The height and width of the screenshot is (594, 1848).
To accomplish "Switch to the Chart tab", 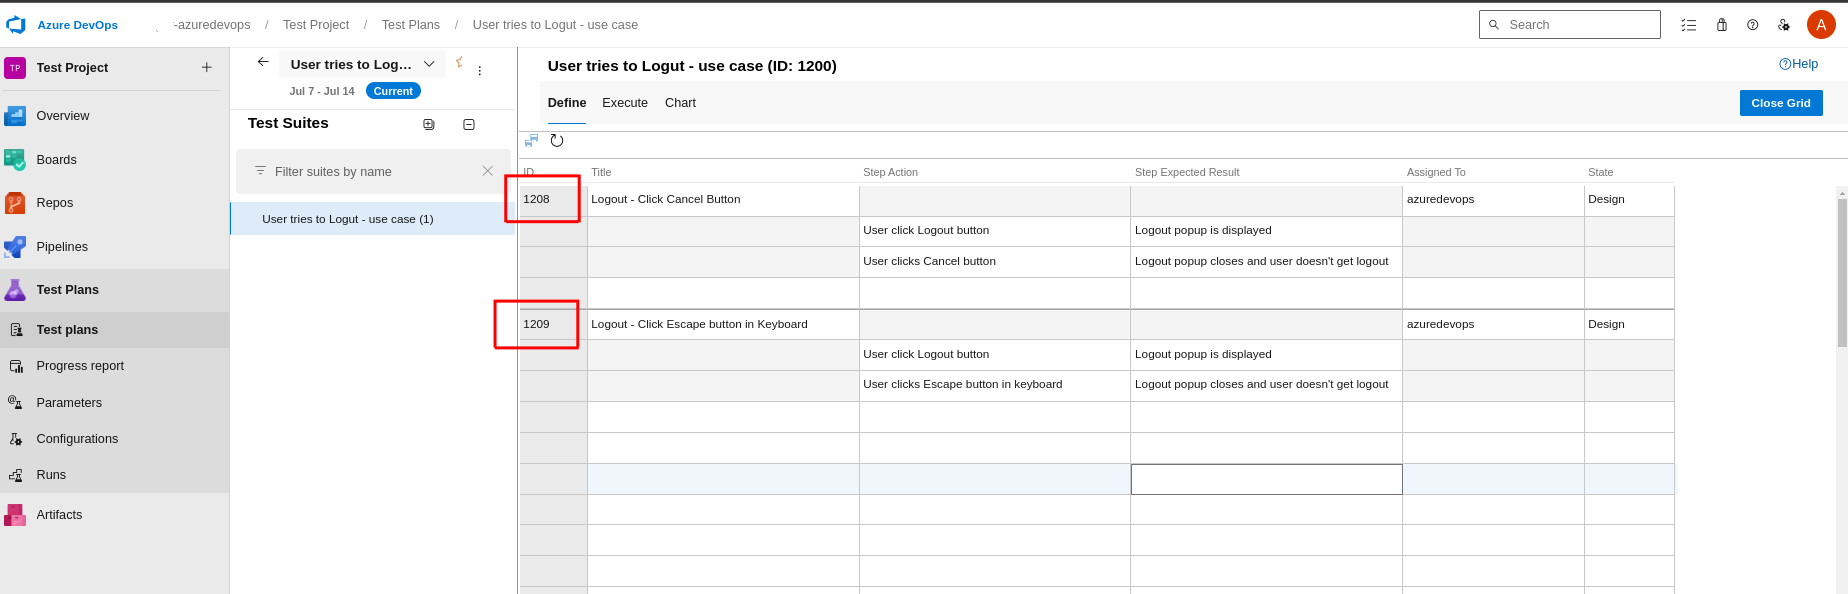I will (x=680, y=103).
